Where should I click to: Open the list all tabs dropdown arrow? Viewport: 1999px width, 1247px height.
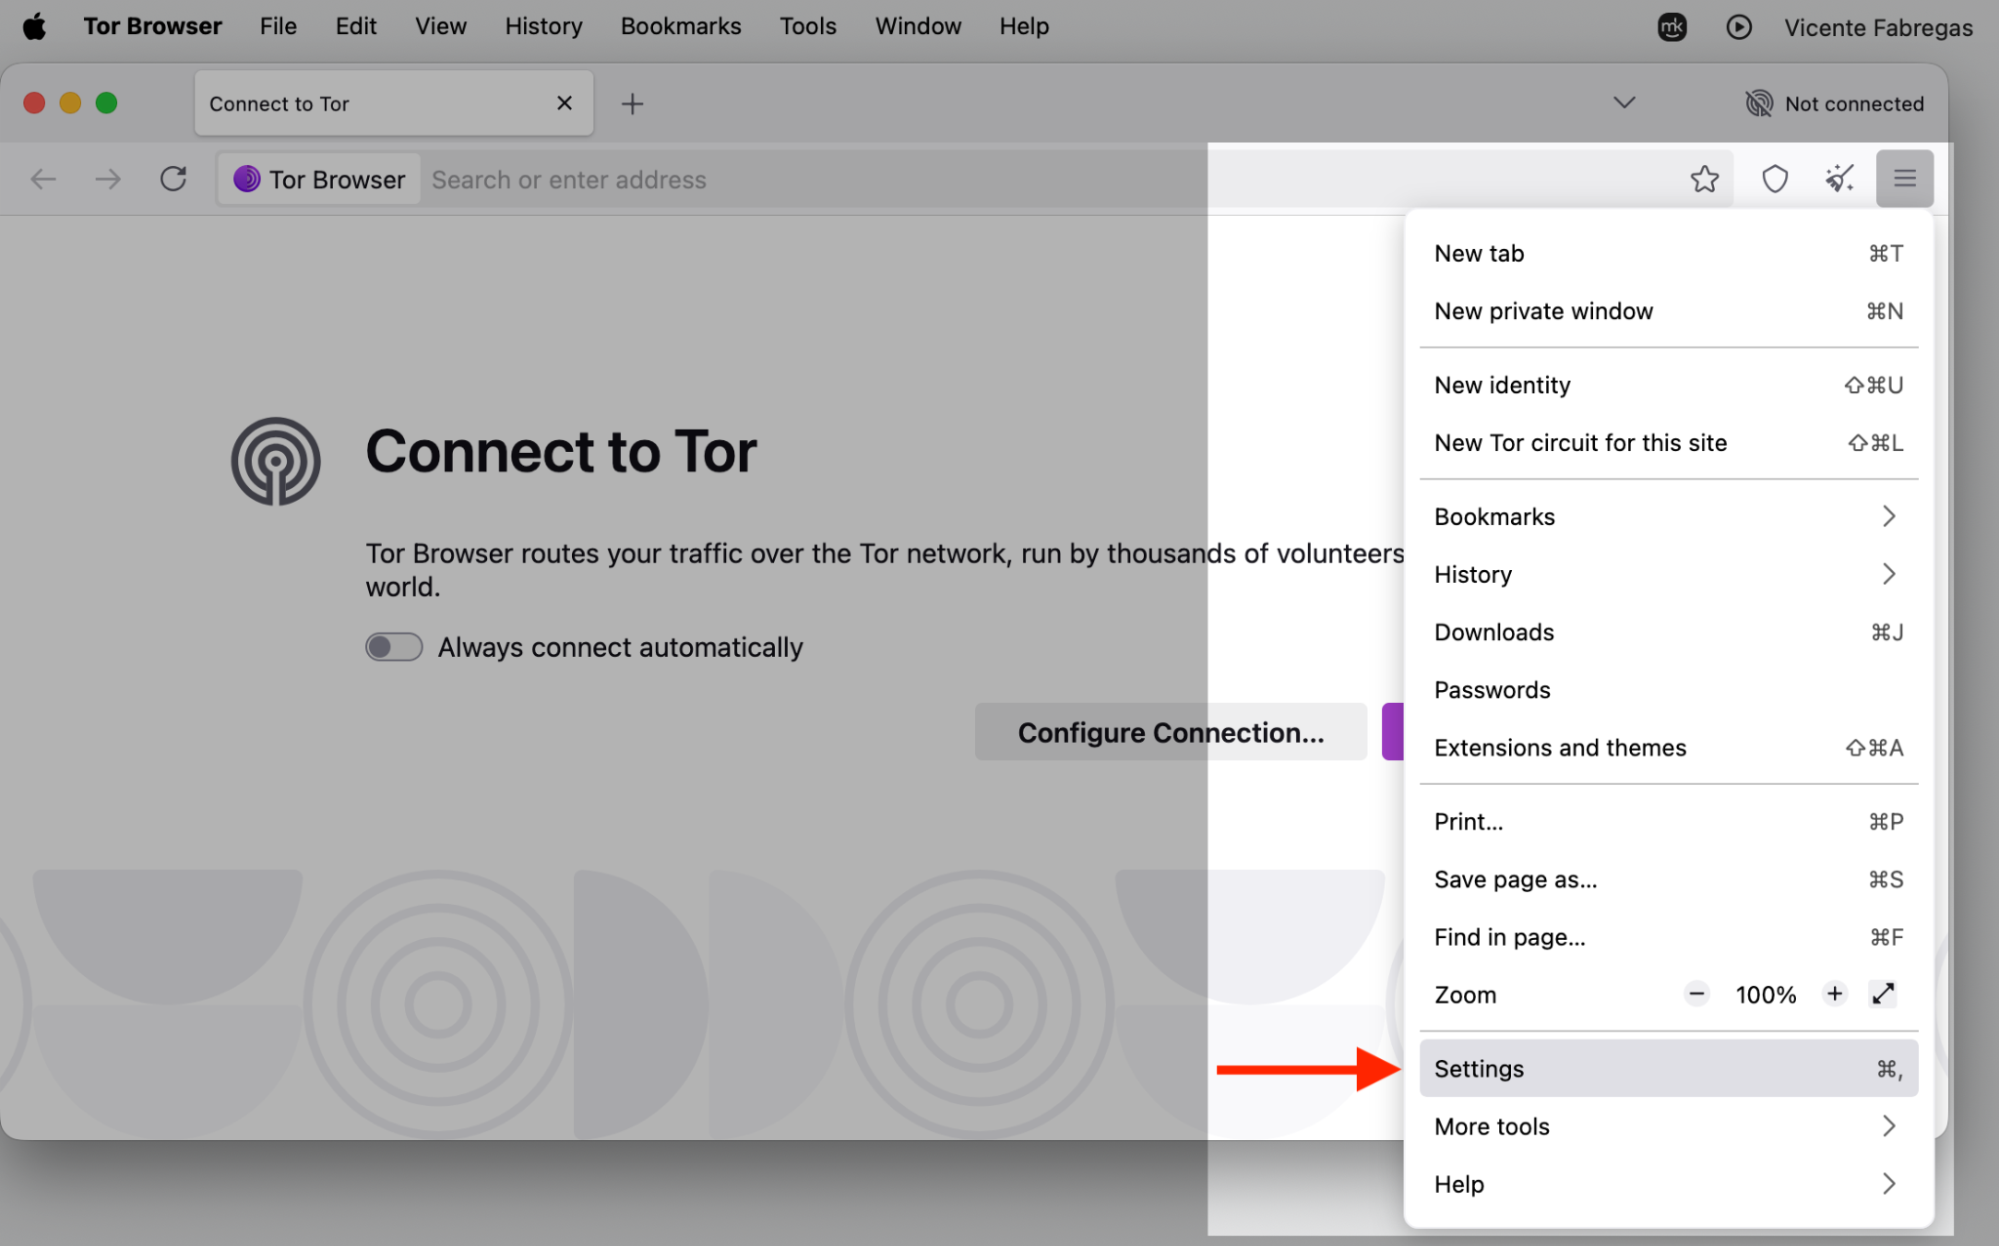(1624, 103)
